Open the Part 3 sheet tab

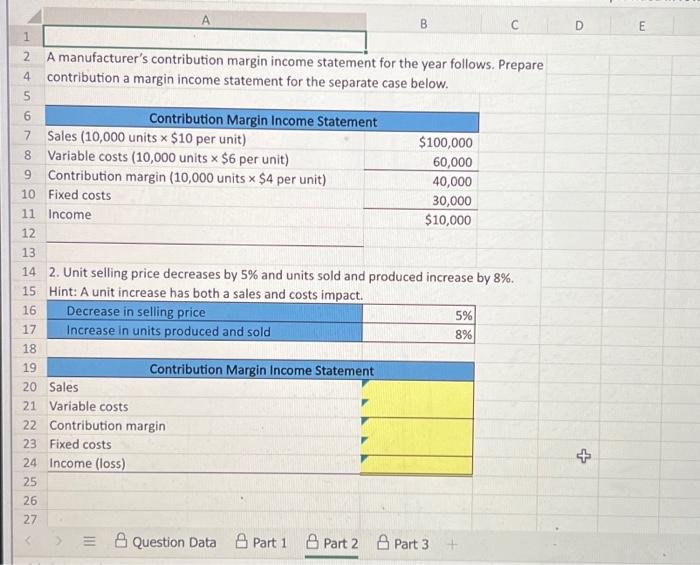pyautogui.click(x=403, y=544)
